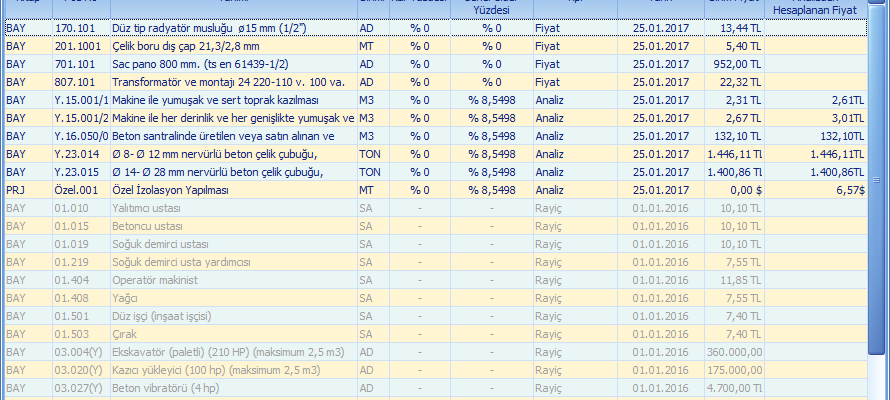Screen dimensions: 890x400
Task: Select the Beton santralinde üretilen row
Action: pyautogui.click(x=232, y=136)
